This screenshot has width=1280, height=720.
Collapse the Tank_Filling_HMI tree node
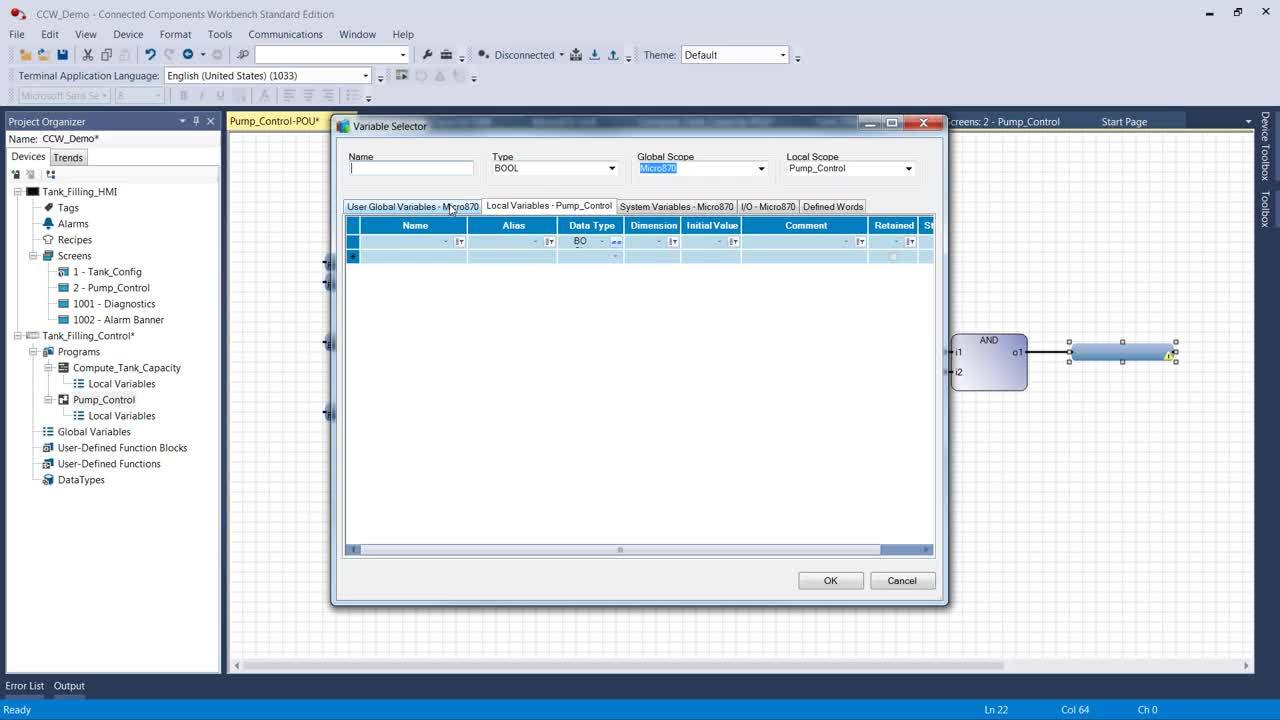coord(18,192)
